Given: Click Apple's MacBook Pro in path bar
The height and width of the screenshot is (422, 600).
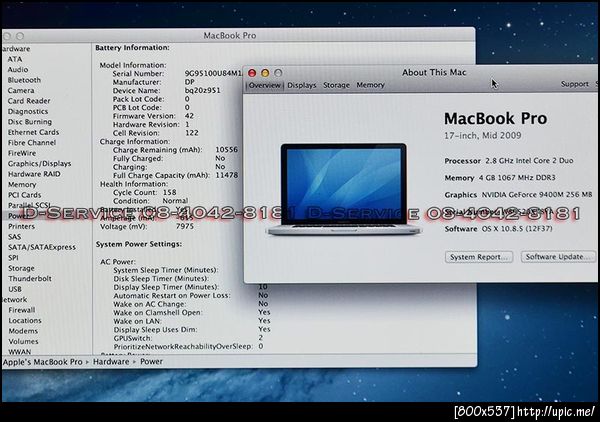Looking at the screenshot, I should click(x=42, y=362).
